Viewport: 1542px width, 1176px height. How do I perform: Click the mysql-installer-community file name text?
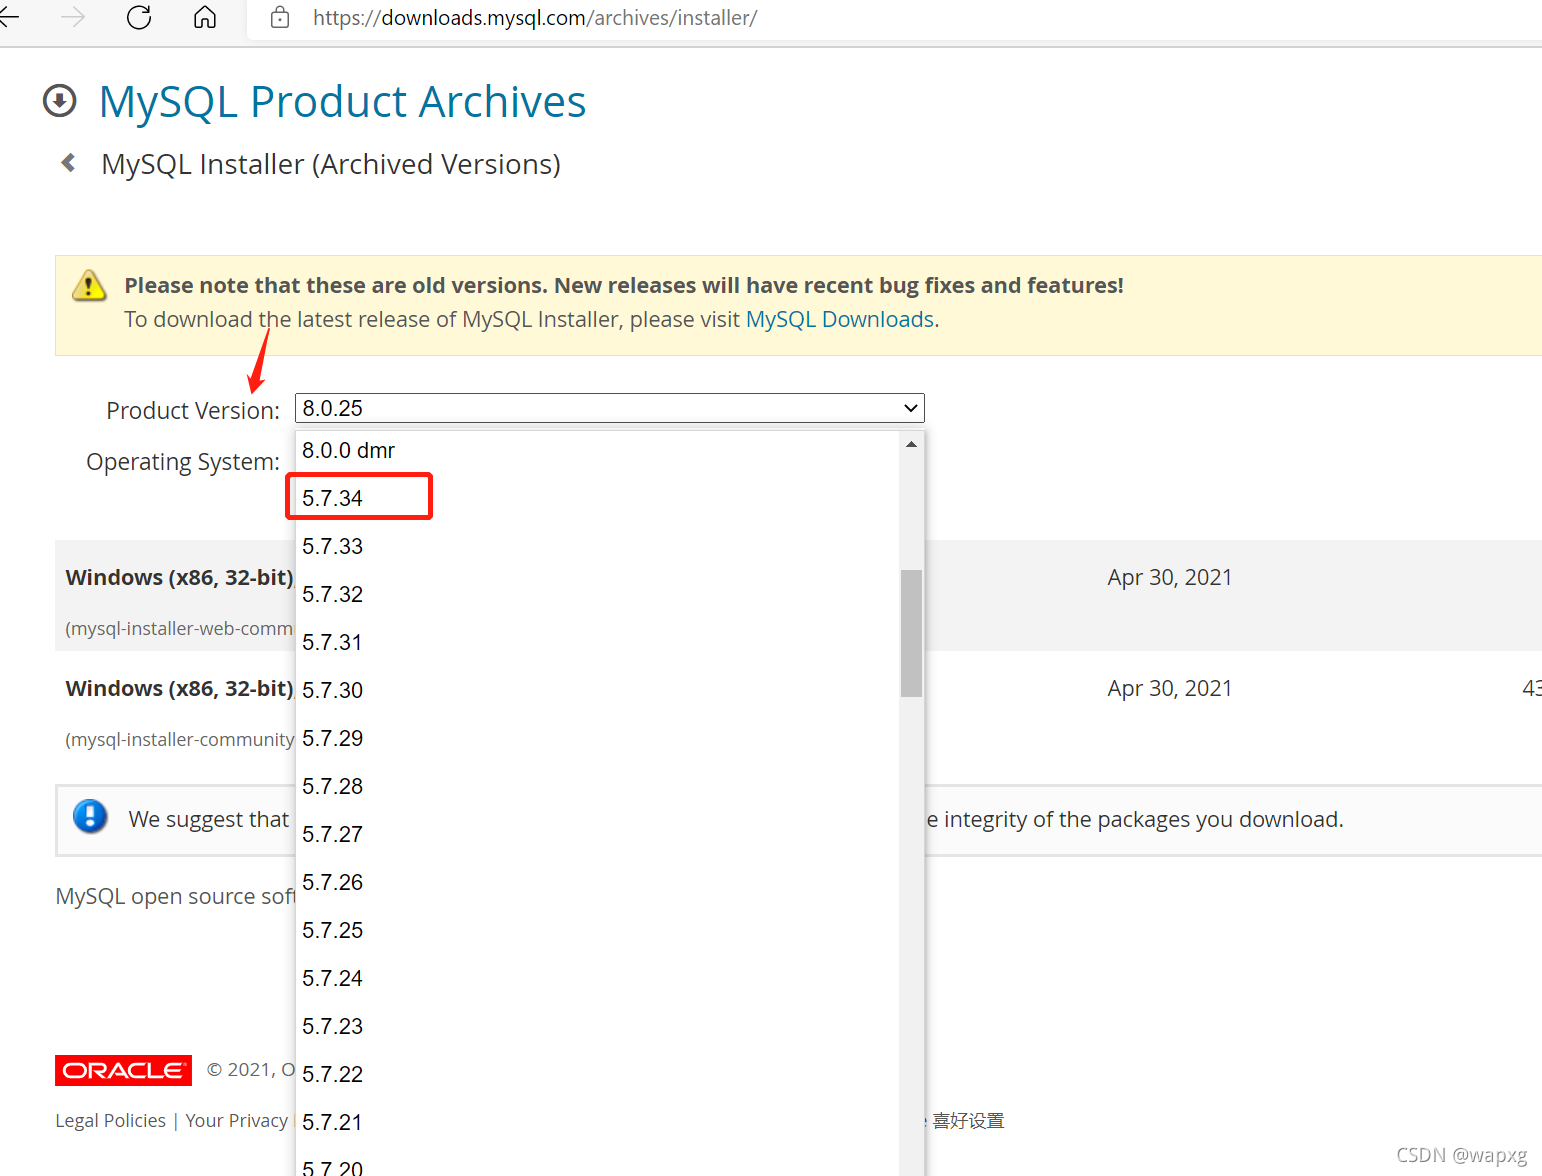pyautogui.click(x=180, y=739)
